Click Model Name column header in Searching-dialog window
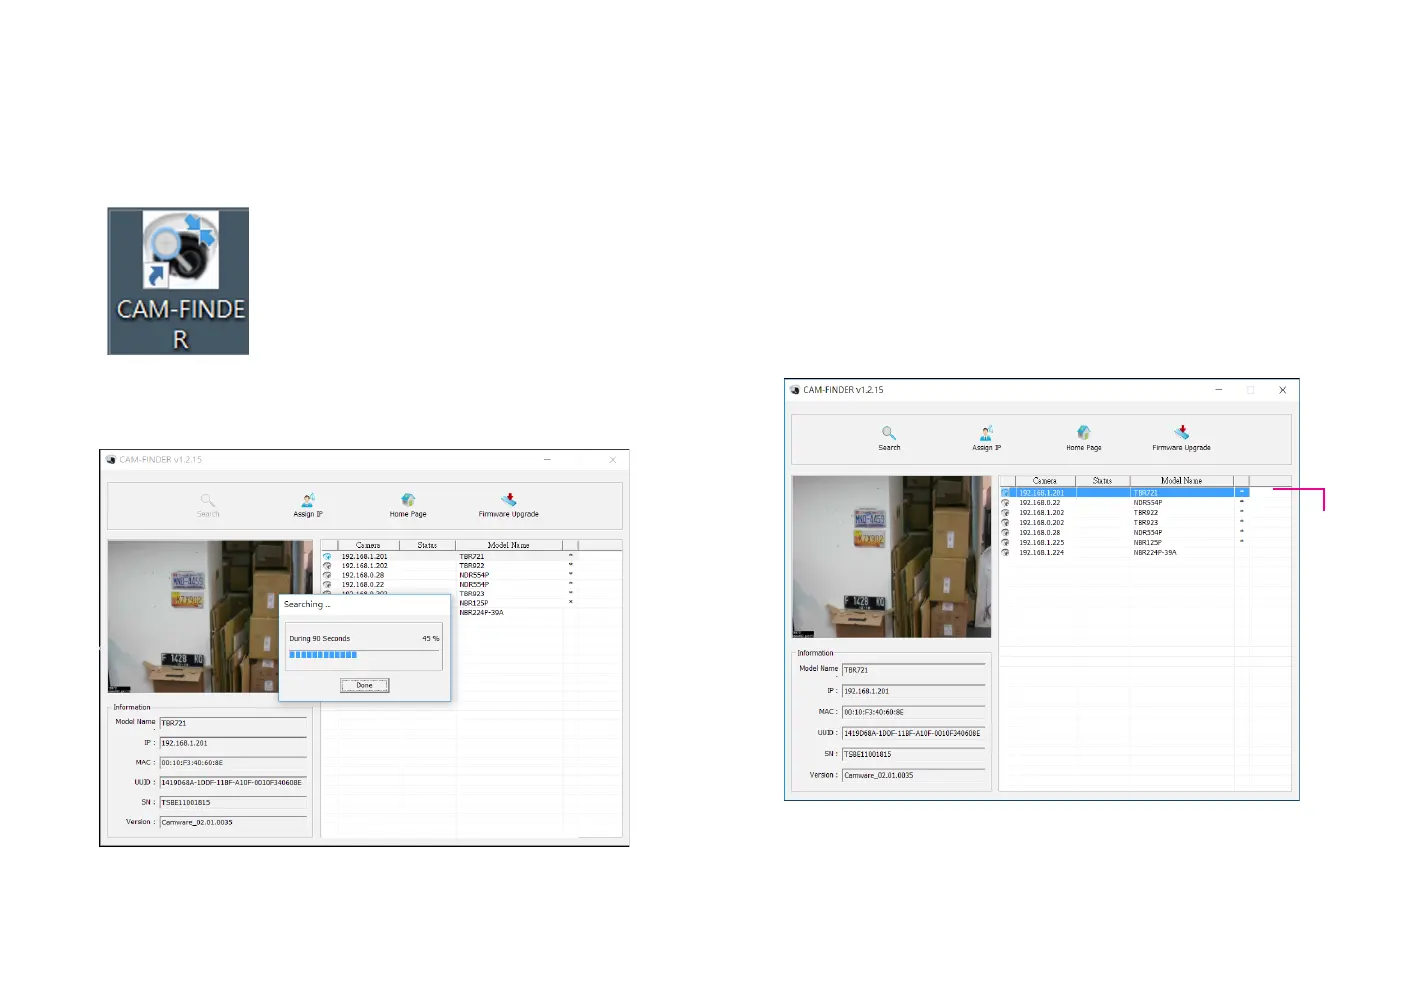The image size is (1417, 998). point(509,545)
